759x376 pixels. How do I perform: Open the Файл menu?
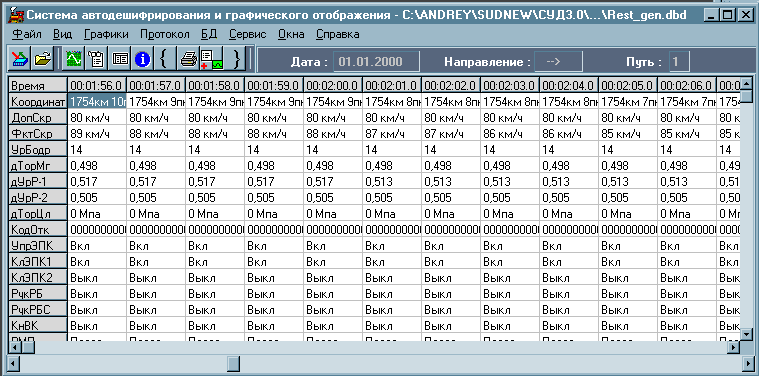[27, 34]
